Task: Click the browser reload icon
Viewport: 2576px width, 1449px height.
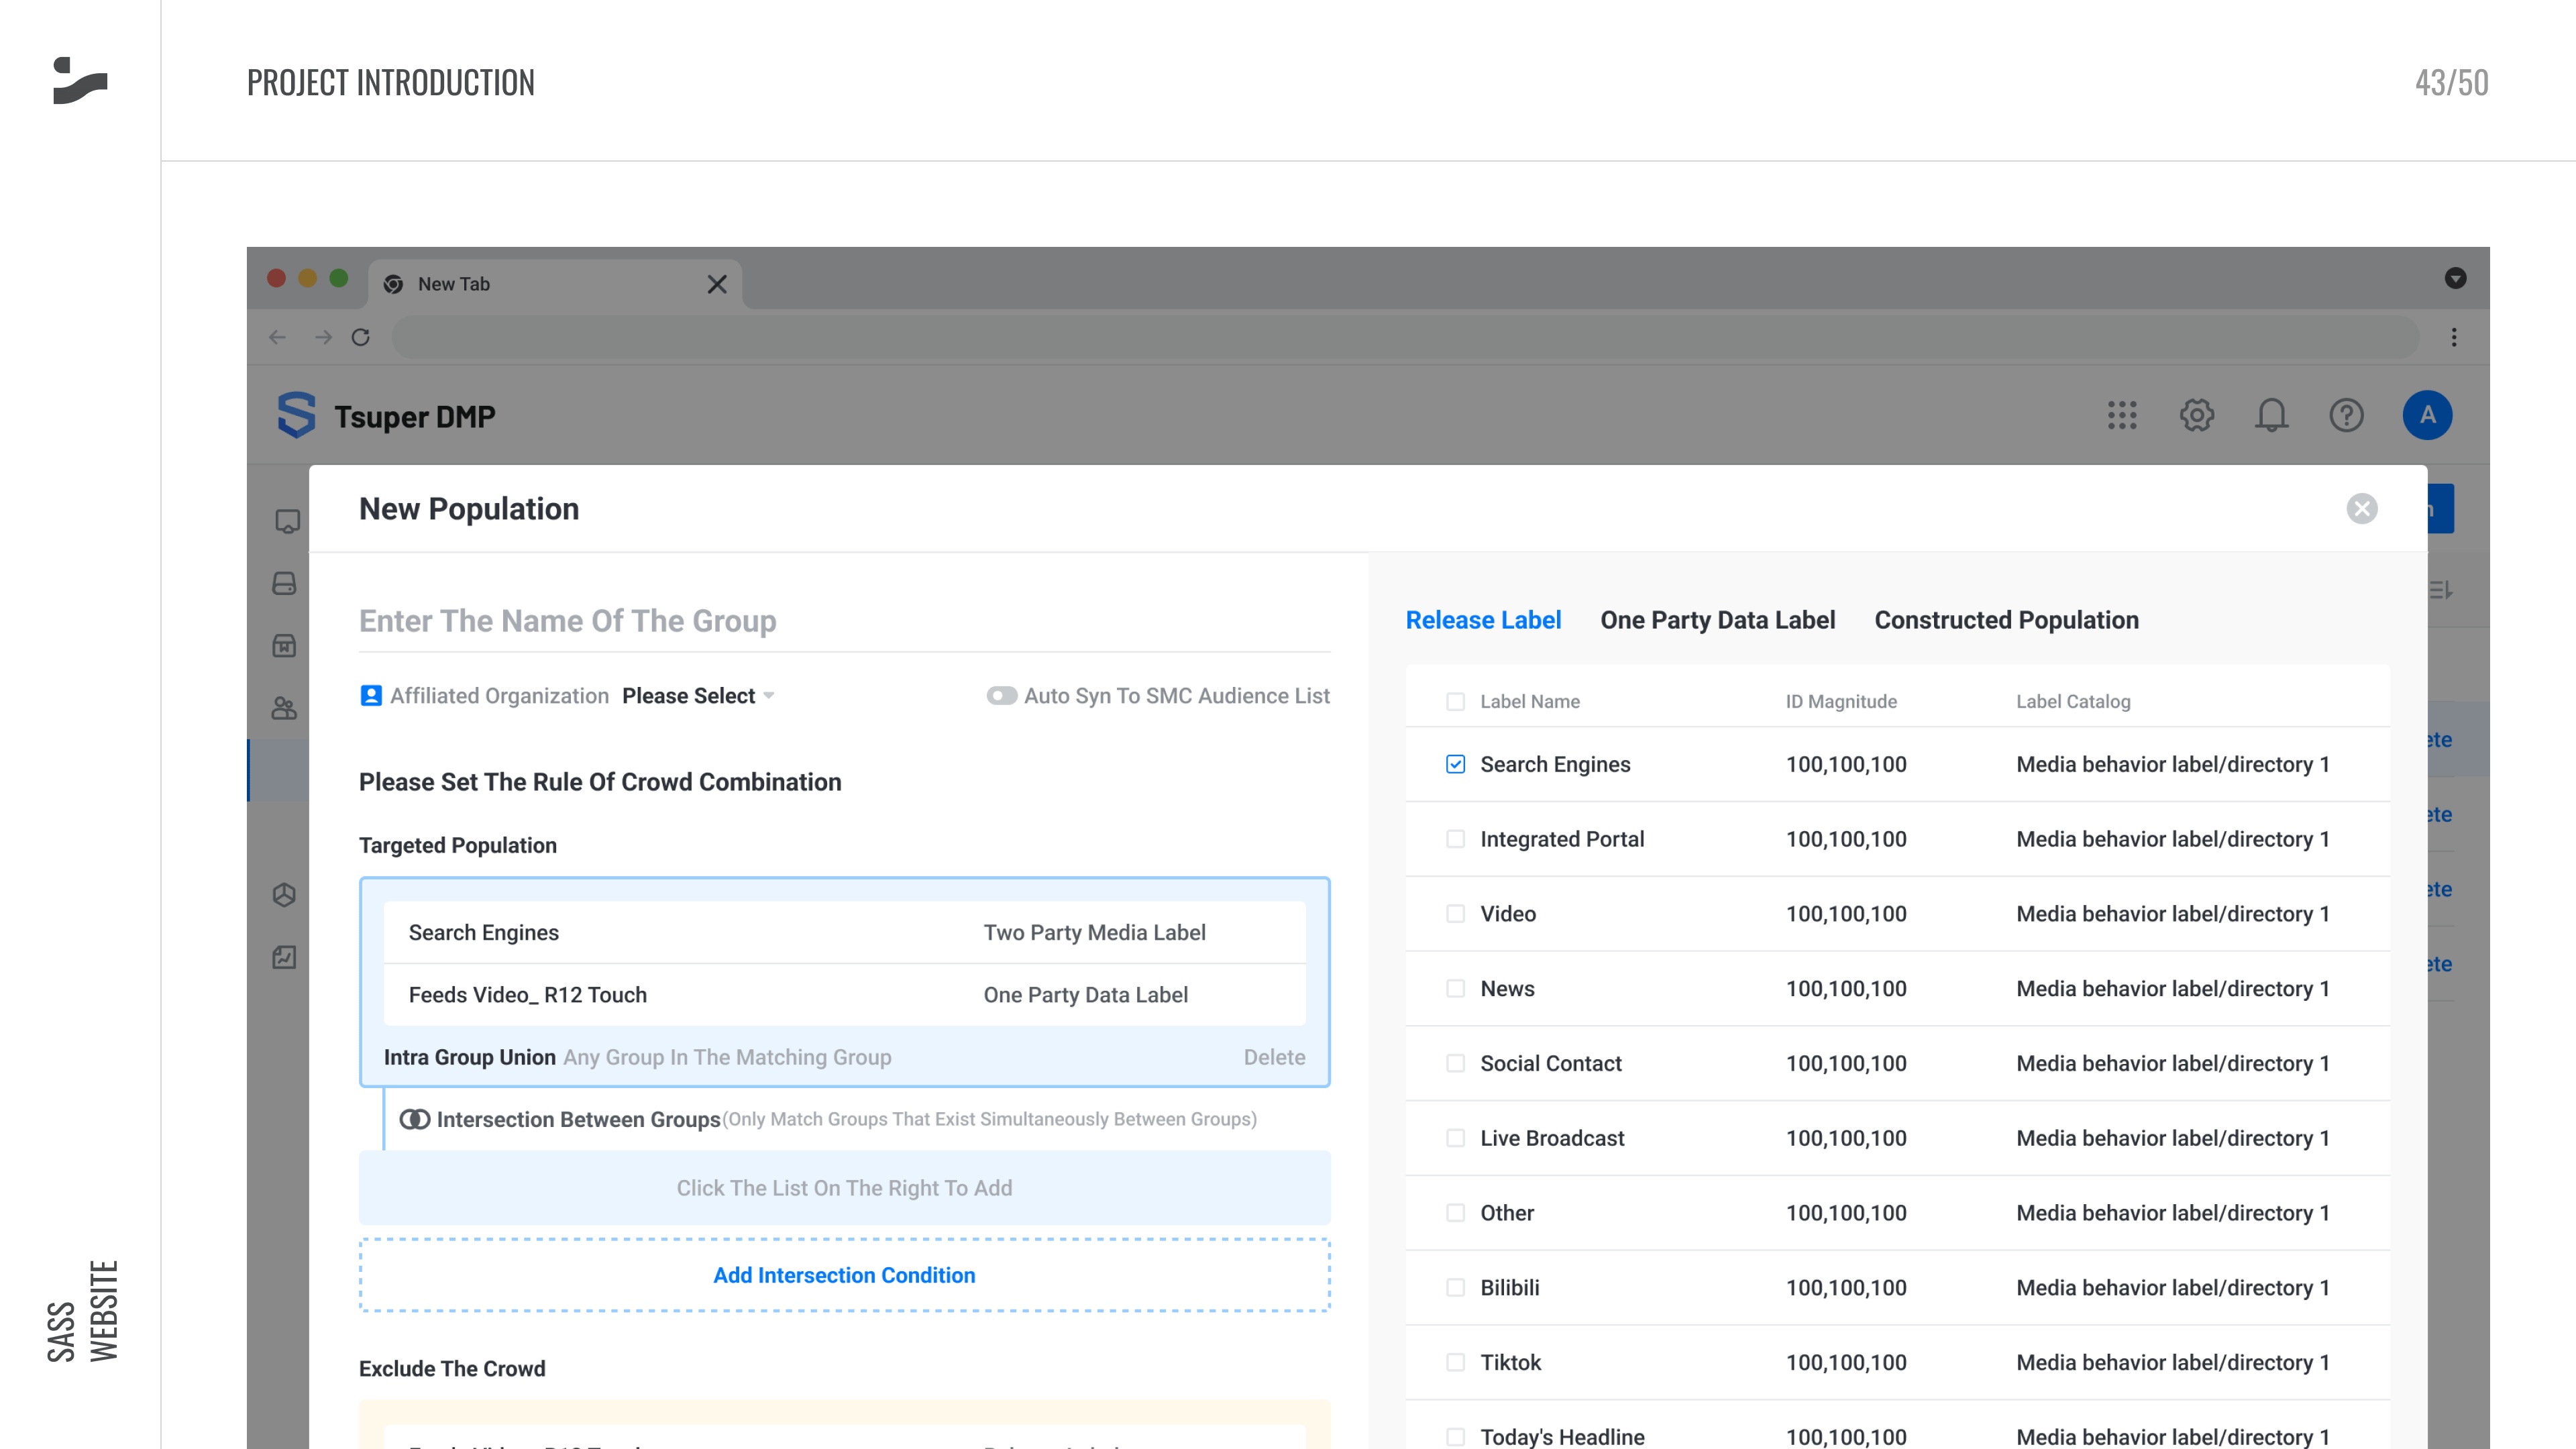Action: (x=361, y=337)
